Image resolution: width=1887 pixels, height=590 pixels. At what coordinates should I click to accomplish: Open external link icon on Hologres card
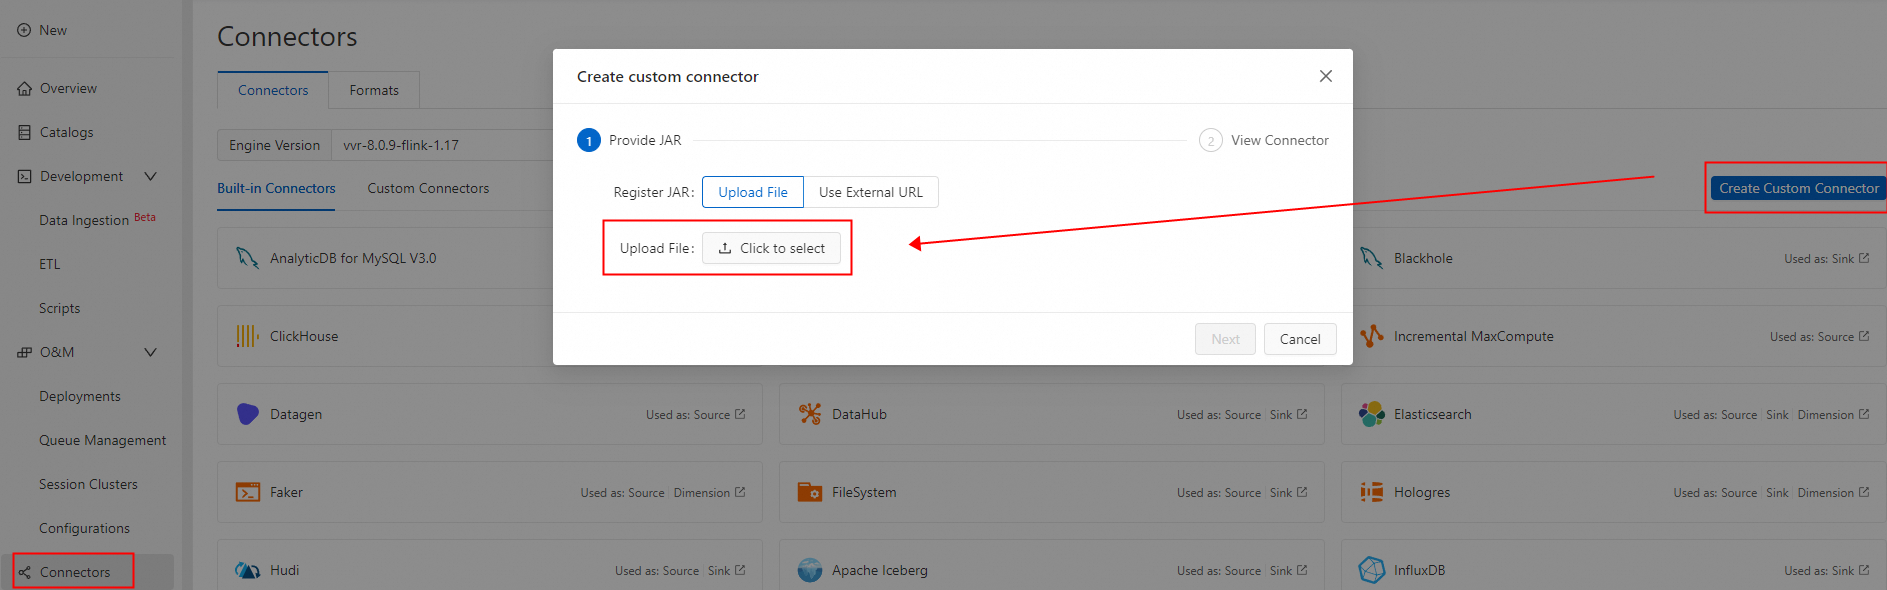(1864, 492)
